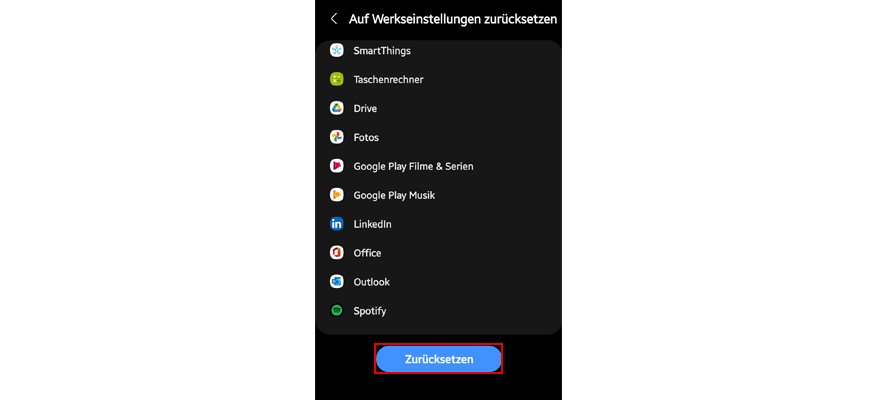The width and height of the screenshot is (879, 400).
Task: Select the Google Play Musik text label
Action: 394,196
